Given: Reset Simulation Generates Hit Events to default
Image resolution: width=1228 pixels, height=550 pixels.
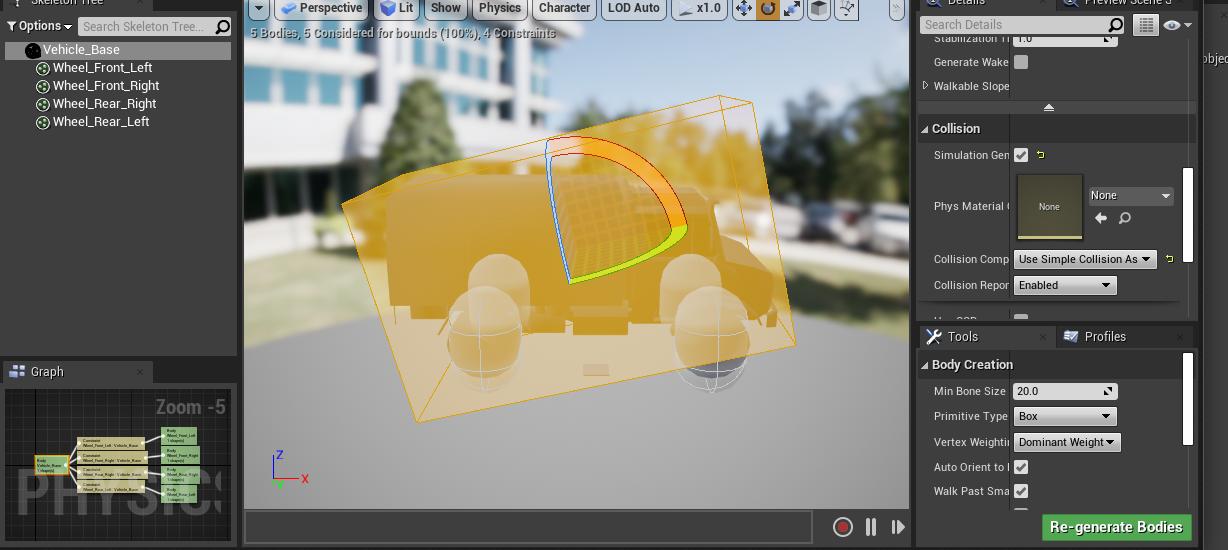Looking at the screenshot, I should [x=1041, y=155].
